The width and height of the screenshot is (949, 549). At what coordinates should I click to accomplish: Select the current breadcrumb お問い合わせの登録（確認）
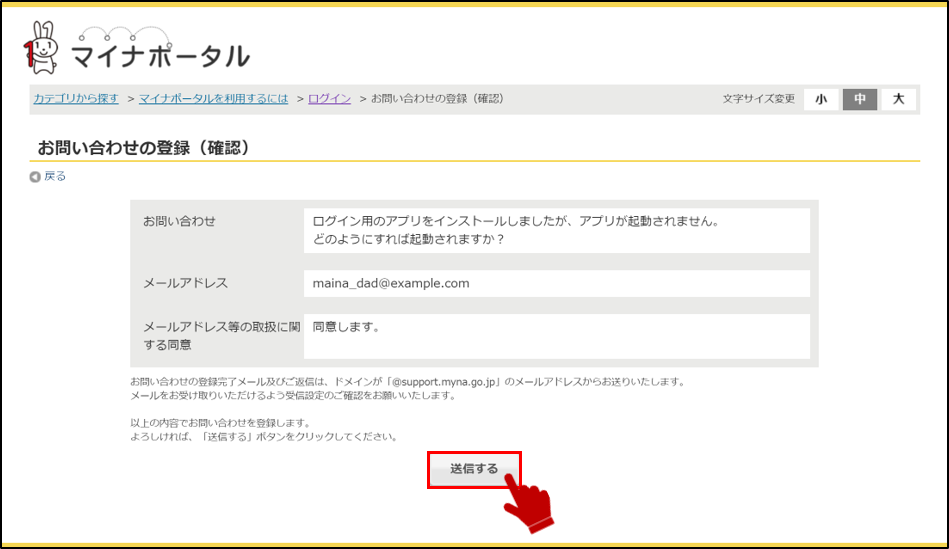[x=437, y=99]
